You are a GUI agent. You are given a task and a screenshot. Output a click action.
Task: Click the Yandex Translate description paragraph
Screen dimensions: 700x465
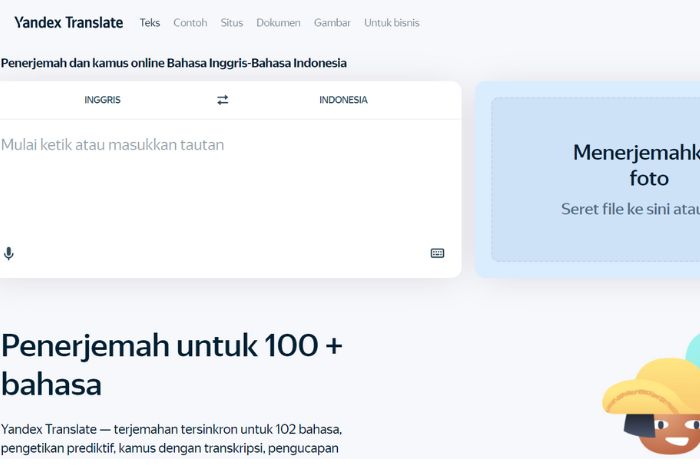[171, 438]
